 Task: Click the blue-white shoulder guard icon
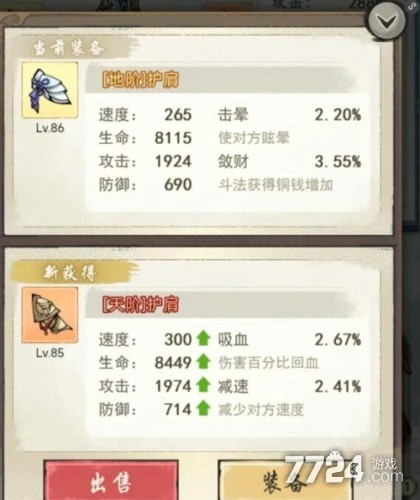pos(50,90)
